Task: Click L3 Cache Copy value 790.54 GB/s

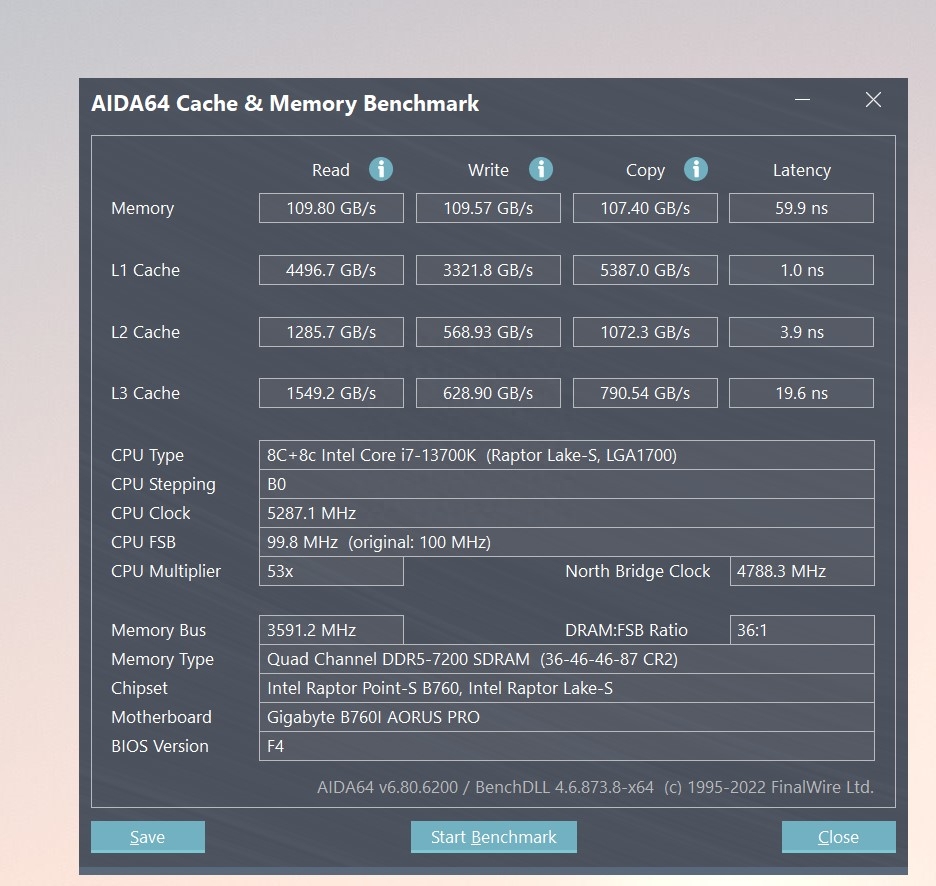Action: 645,393
